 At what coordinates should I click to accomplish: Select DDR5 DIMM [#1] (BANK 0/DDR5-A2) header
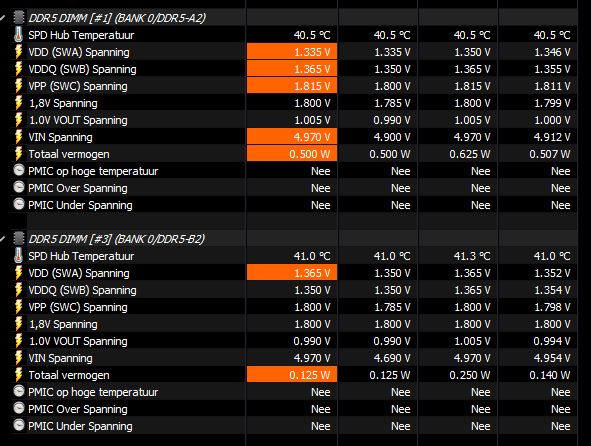(x=117, y=18)
